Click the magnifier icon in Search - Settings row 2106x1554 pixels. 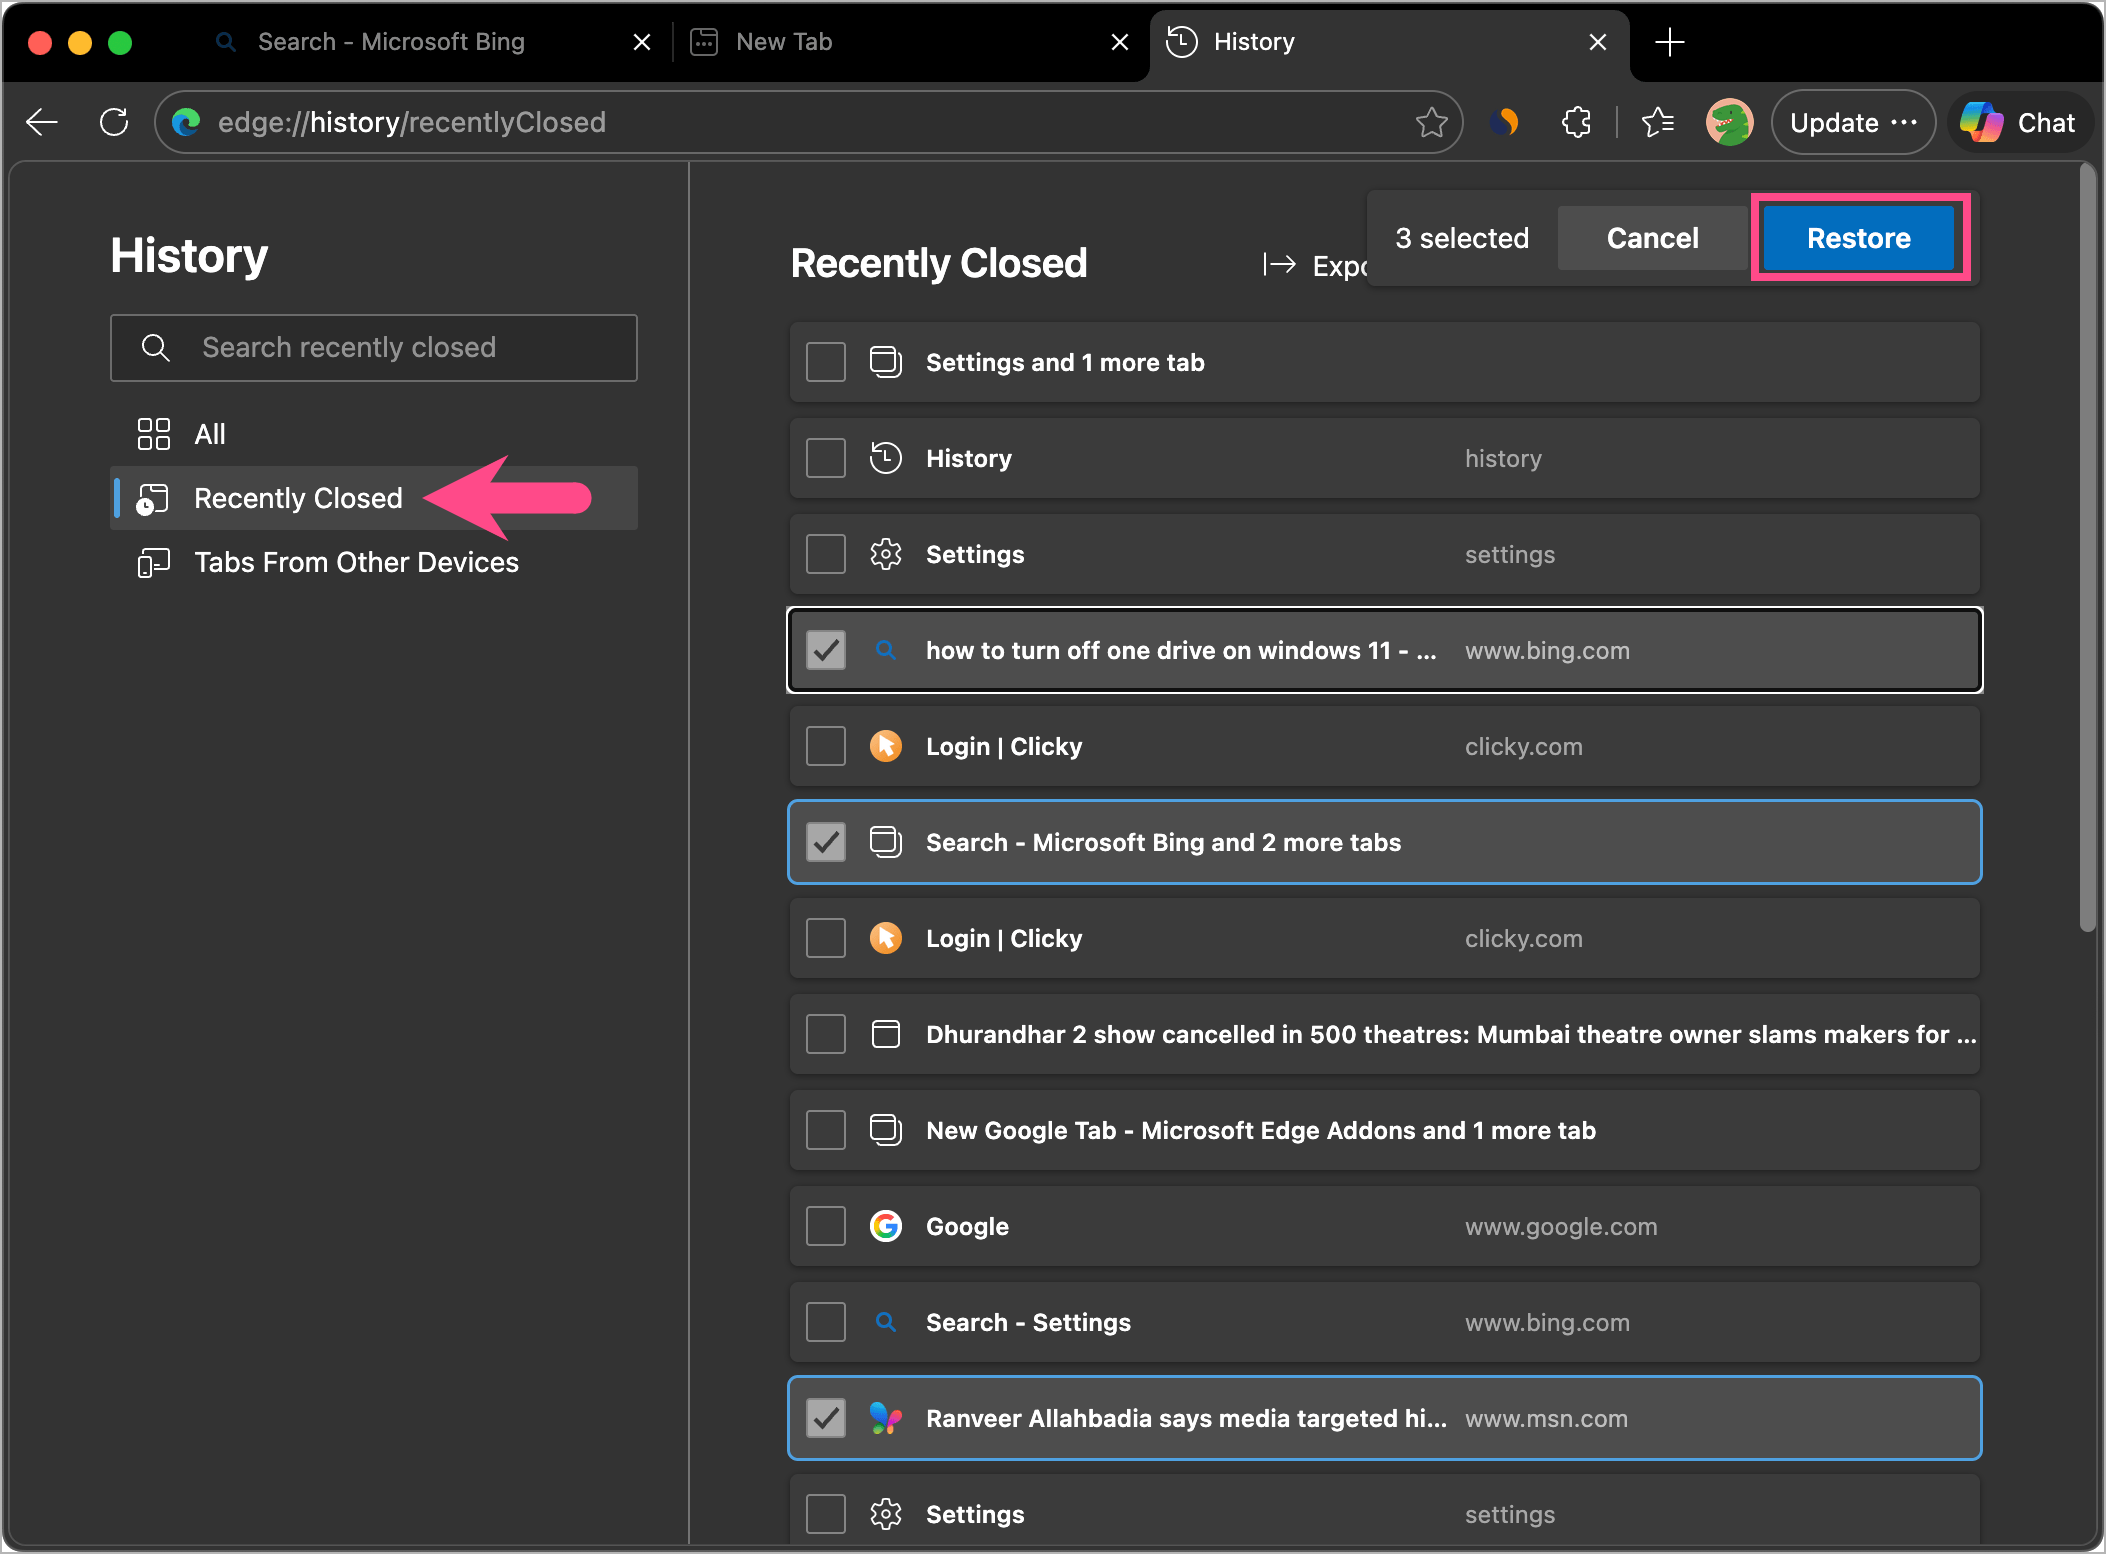pyautogui.click(x=886, y=1322)
